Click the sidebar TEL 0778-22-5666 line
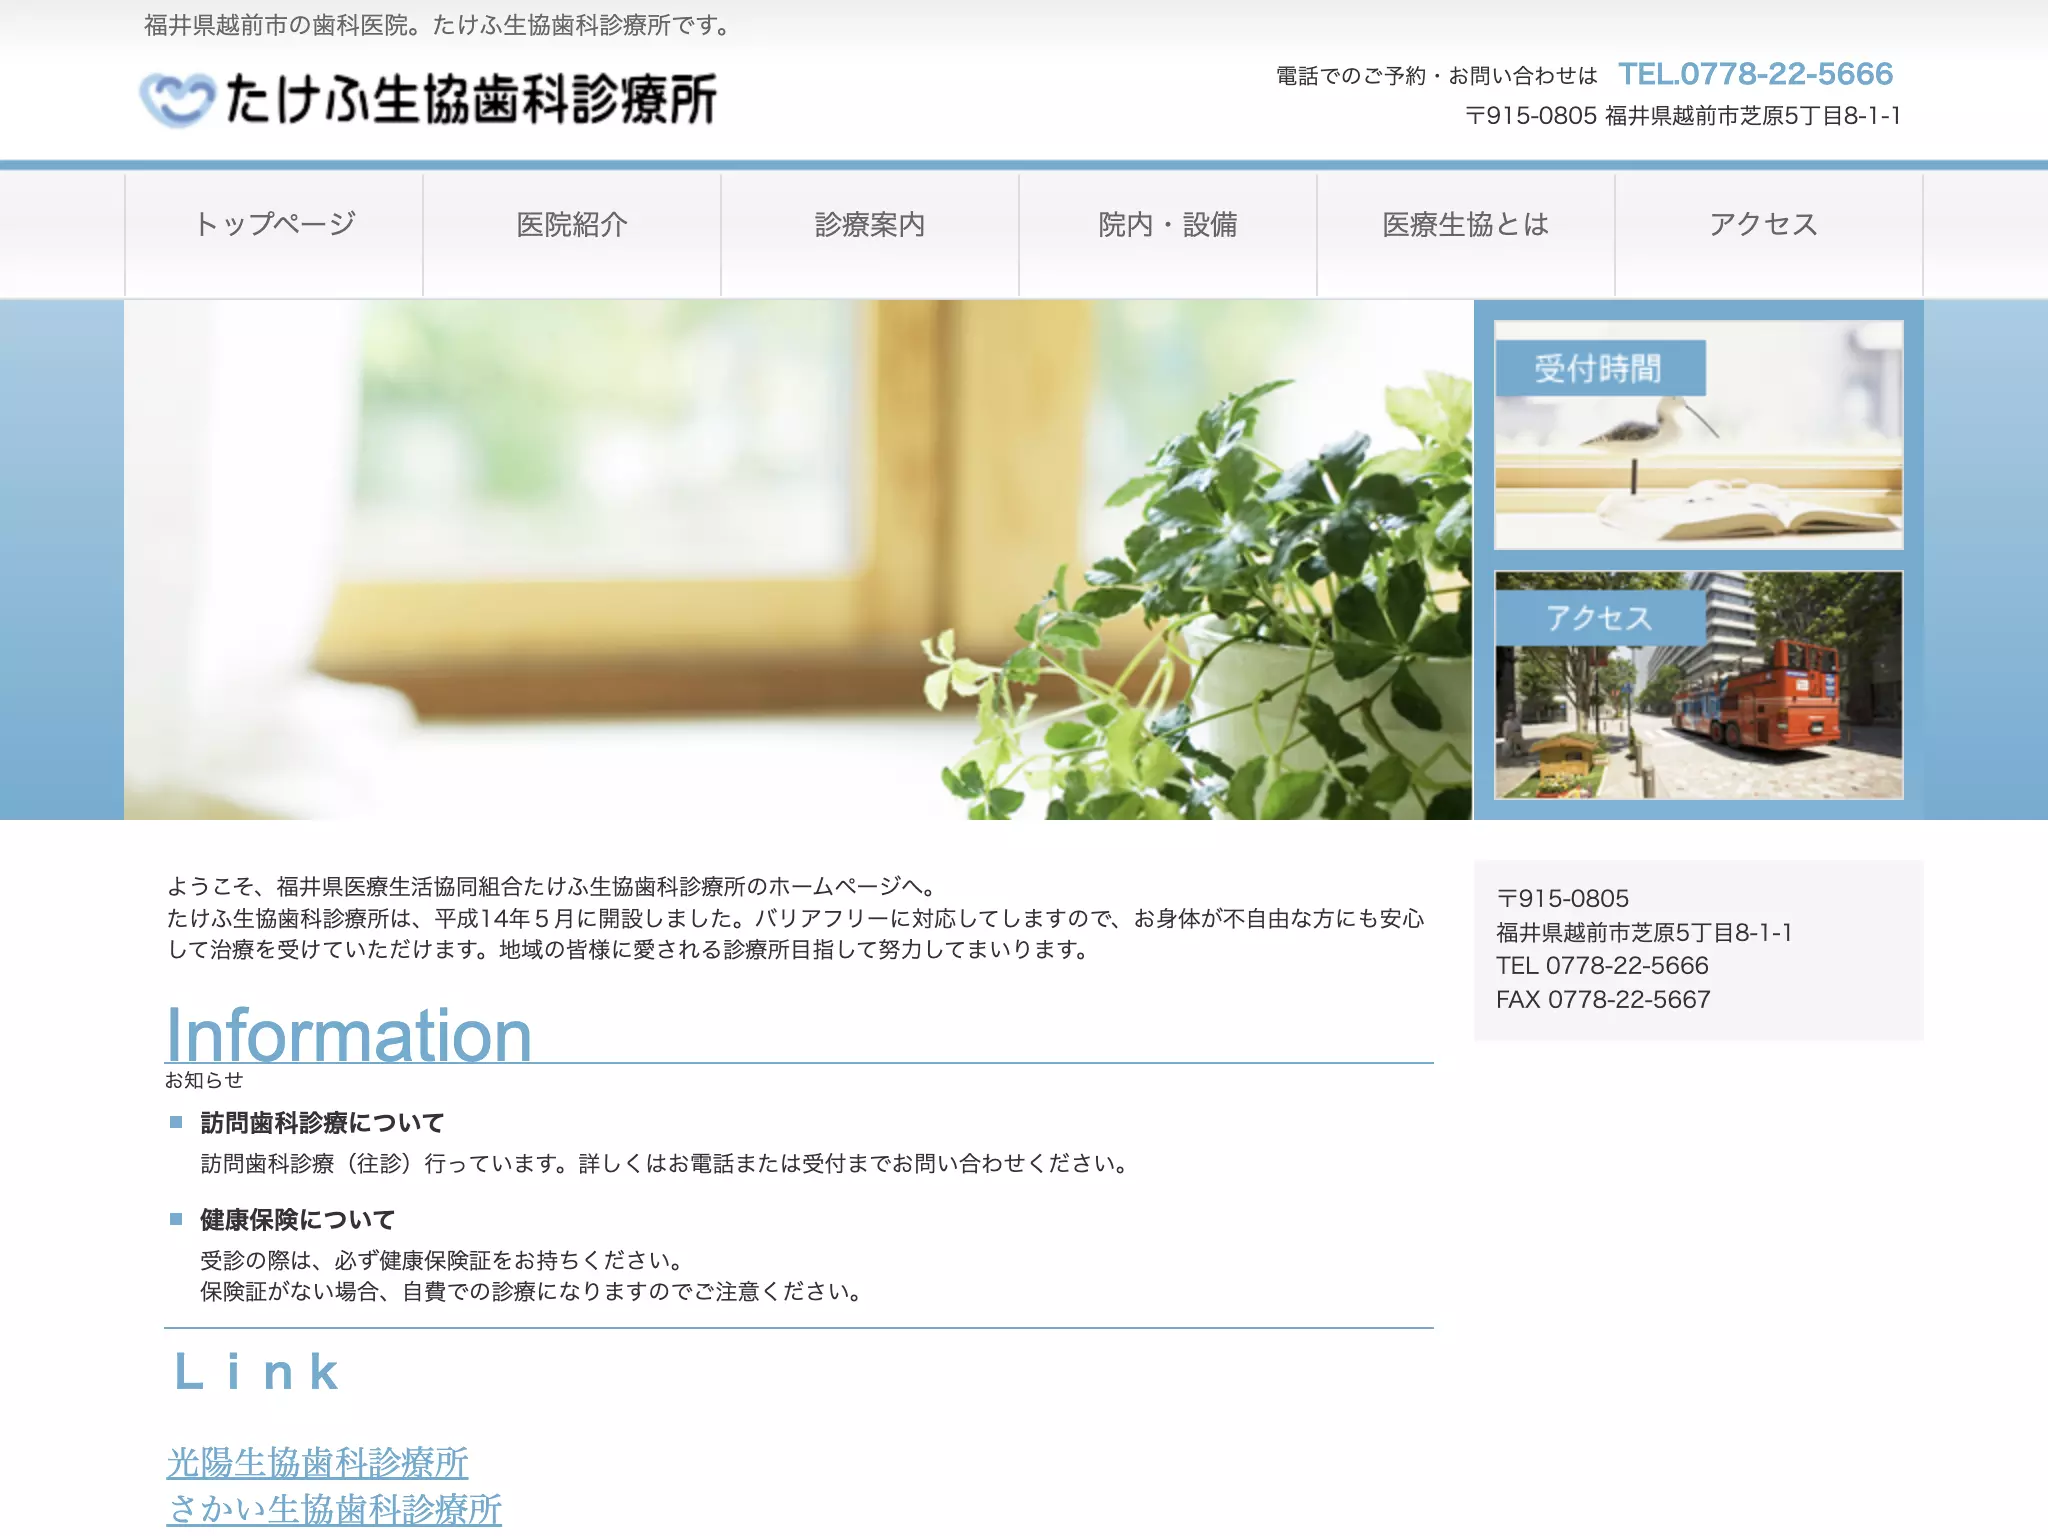Viewport: 2048px width, 1536px height. pyautogui.click(x=1602, y=965)
